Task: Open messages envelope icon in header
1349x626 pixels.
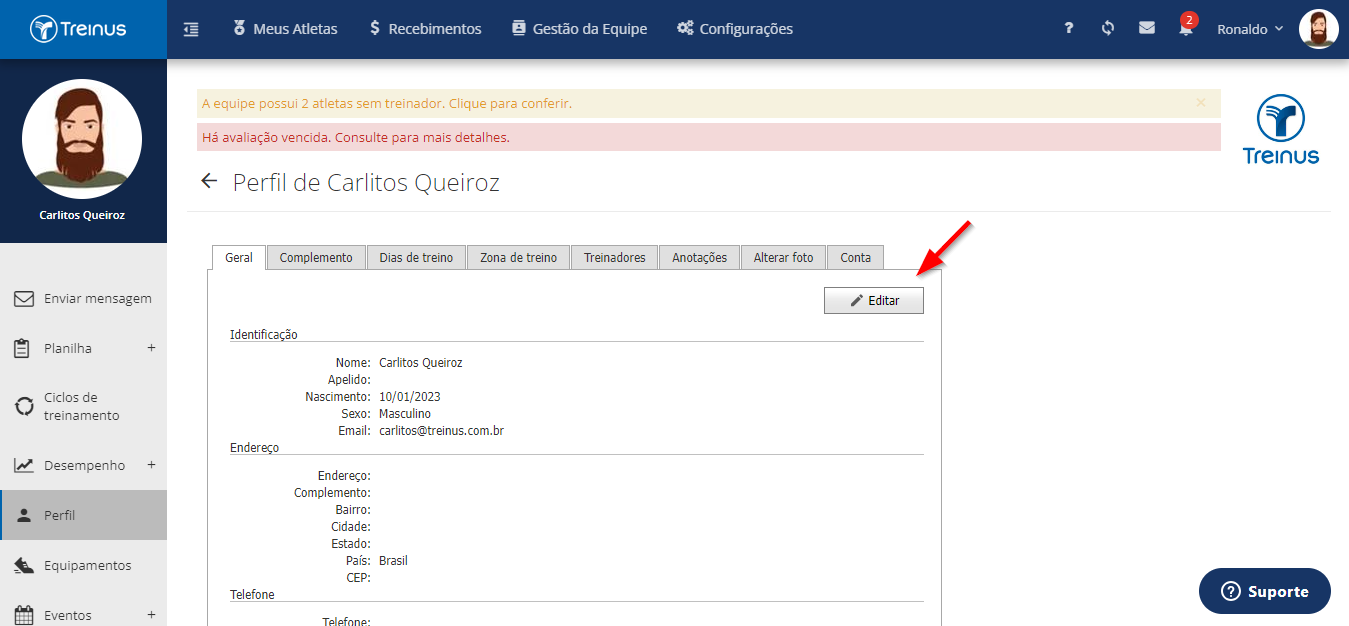Action: 1147,29
